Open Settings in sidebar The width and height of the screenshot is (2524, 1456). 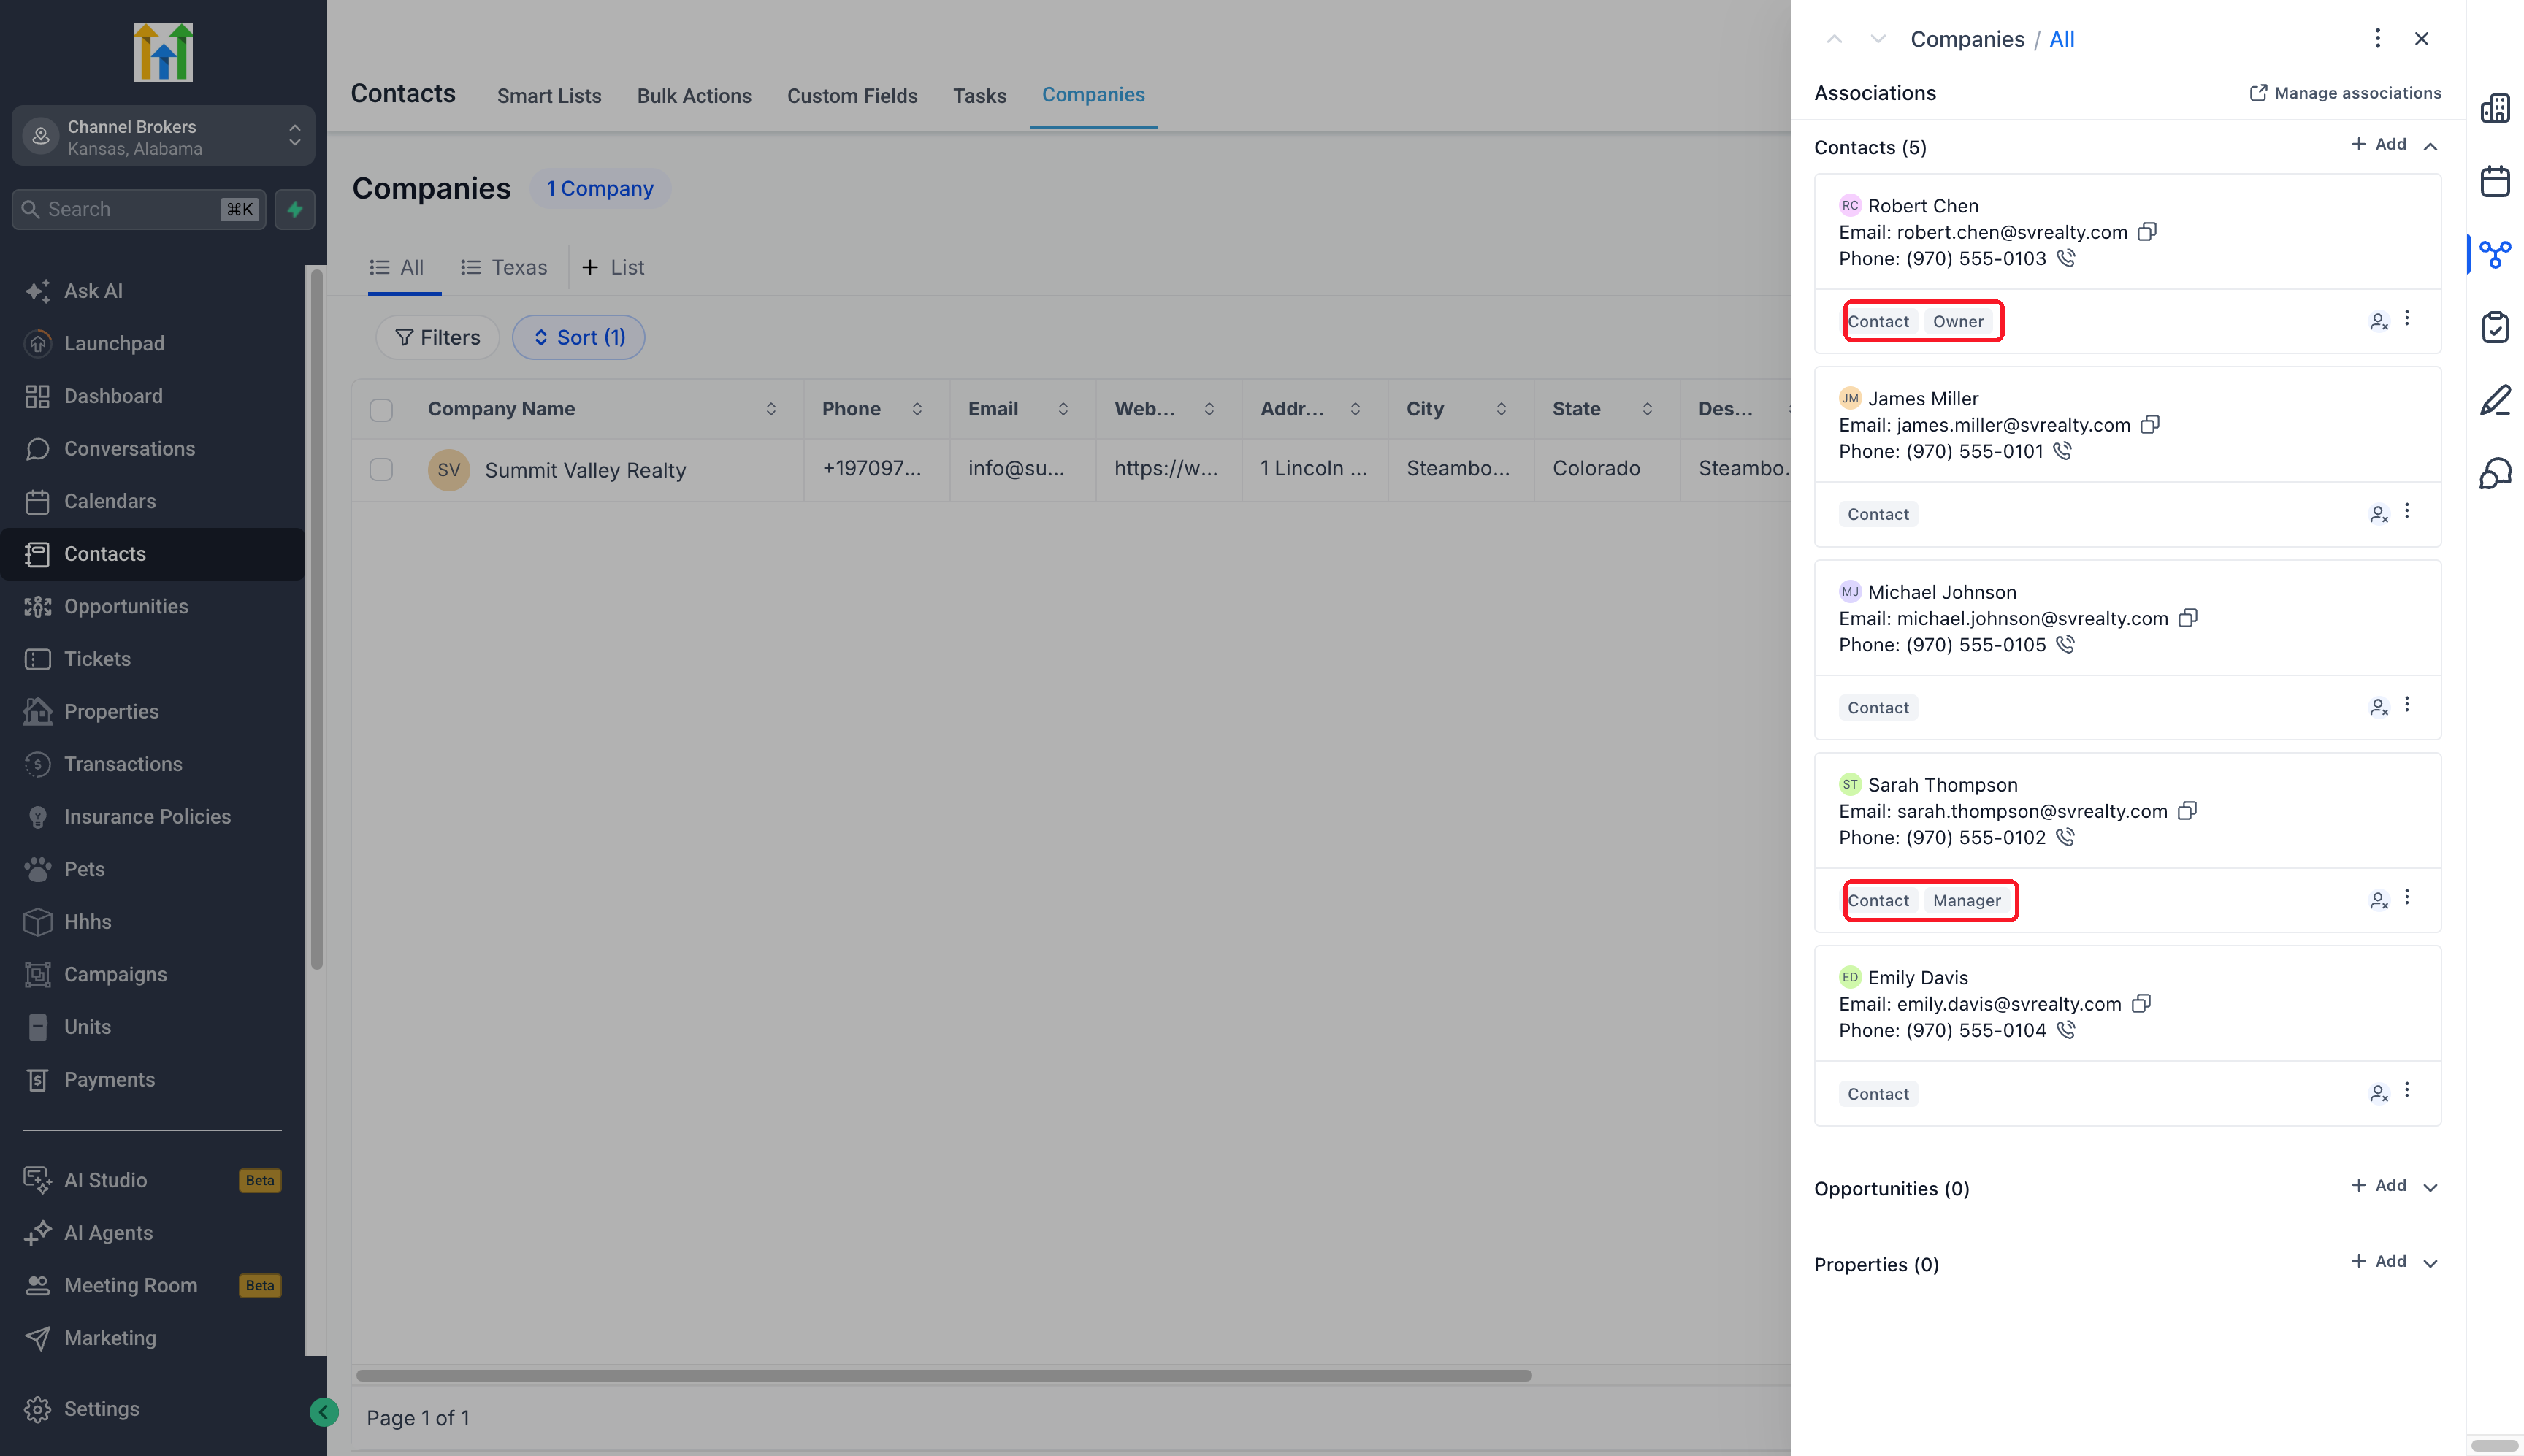[101, 1408]
